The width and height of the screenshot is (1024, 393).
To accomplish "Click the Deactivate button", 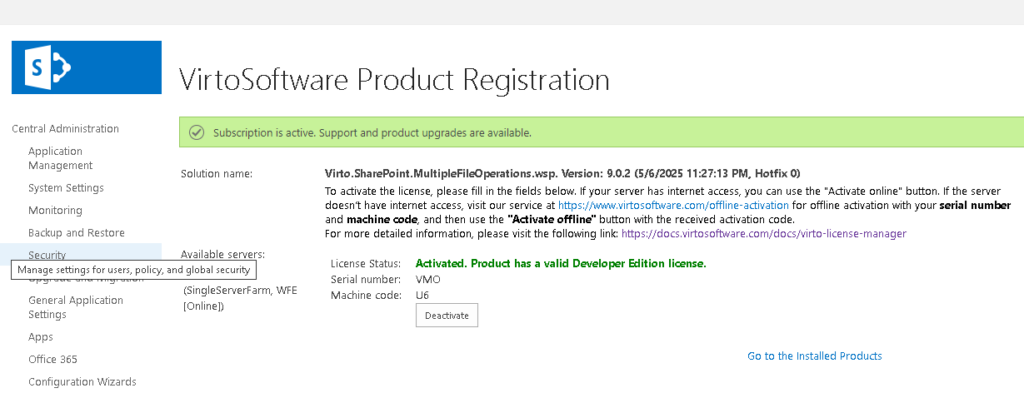I will [x=447, y=315].
